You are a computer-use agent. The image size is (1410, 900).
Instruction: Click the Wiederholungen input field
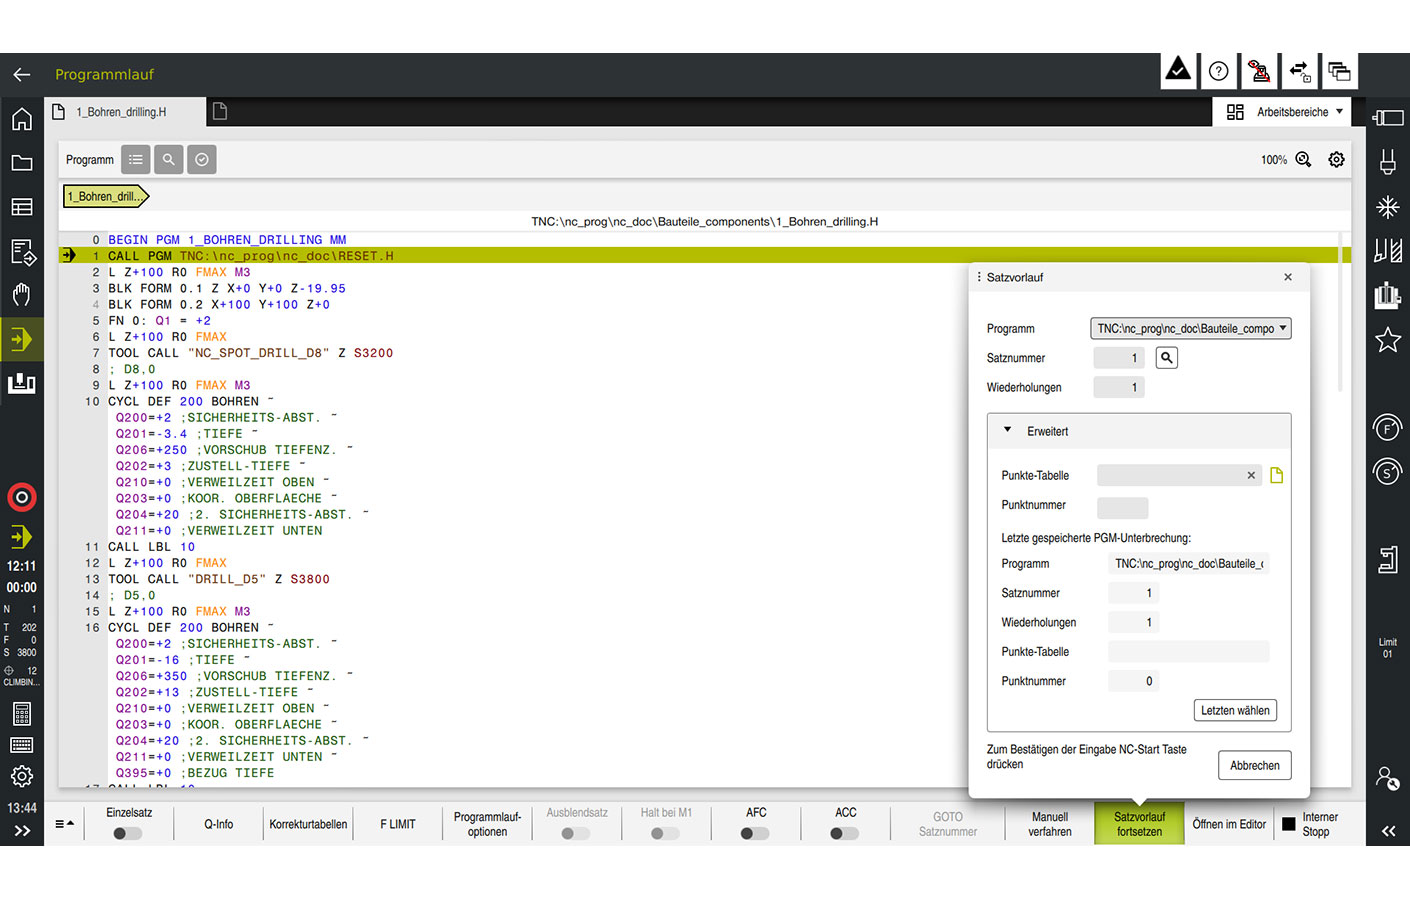[x=1118, y=387]
